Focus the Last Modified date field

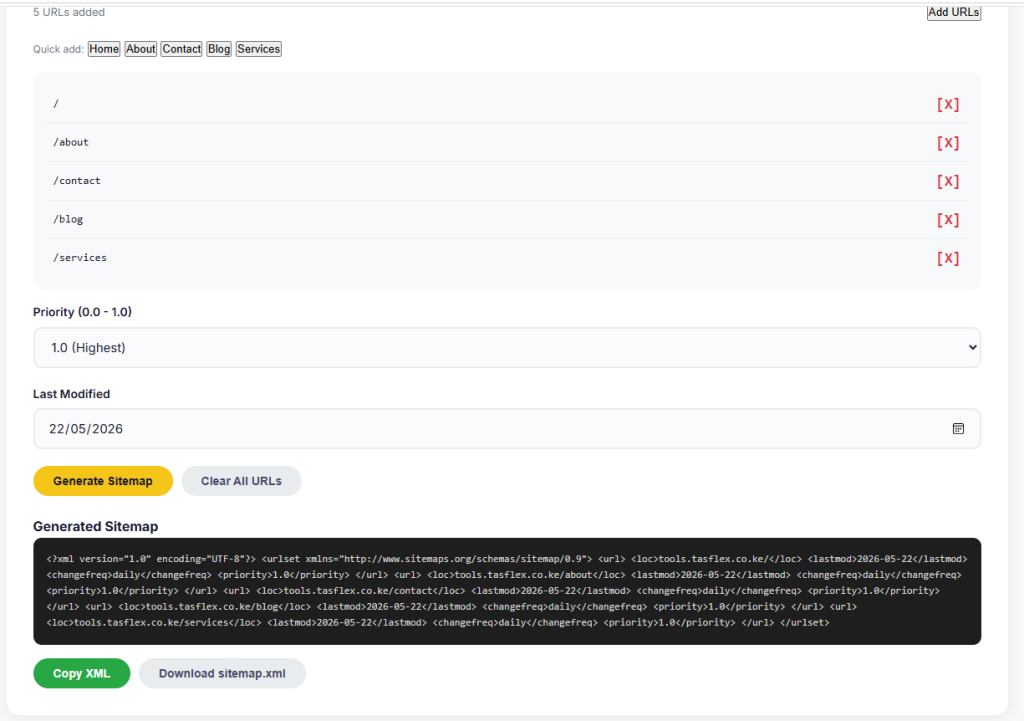tap(507, 428)
